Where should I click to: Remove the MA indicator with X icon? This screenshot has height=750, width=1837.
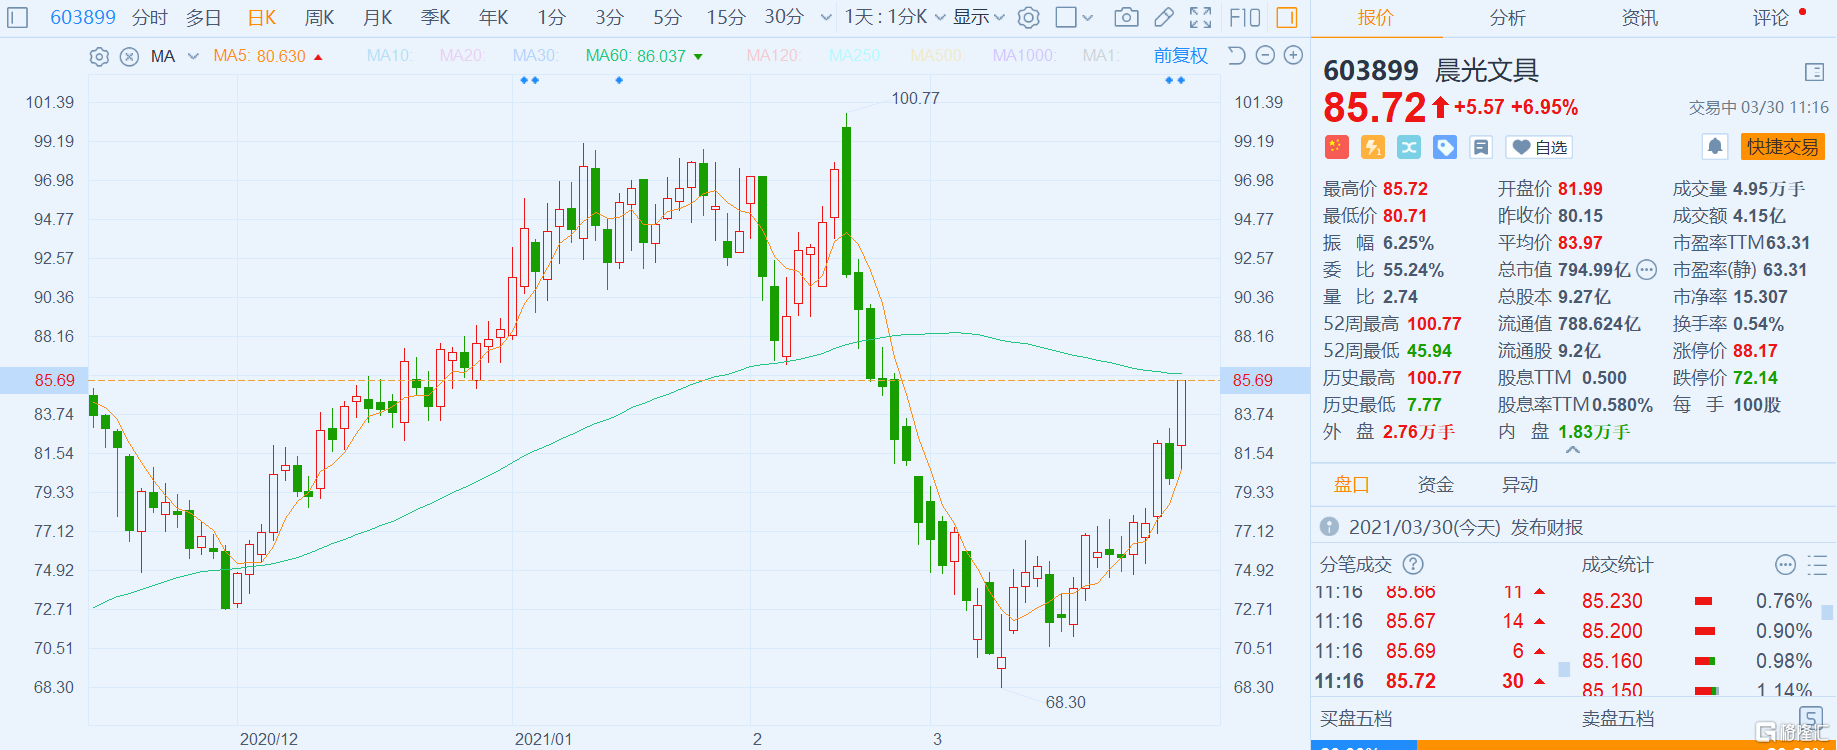tap(129, 57)
